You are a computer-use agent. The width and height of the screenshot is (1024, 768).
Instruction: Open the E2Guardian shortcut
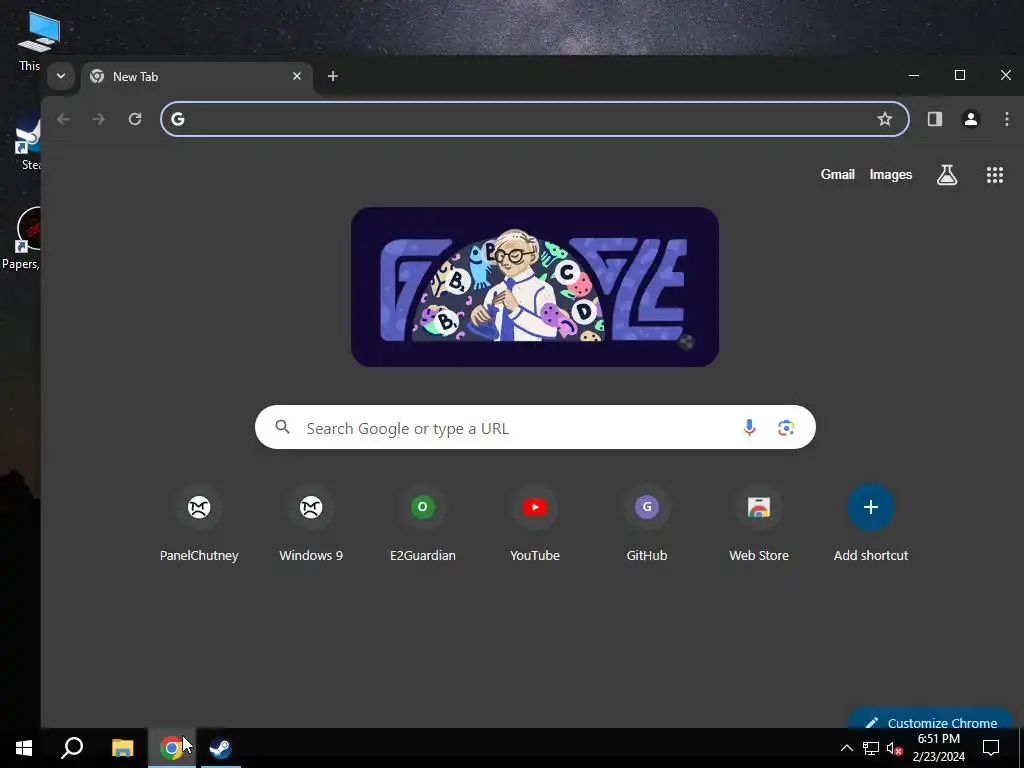click(x=423, y=524)
